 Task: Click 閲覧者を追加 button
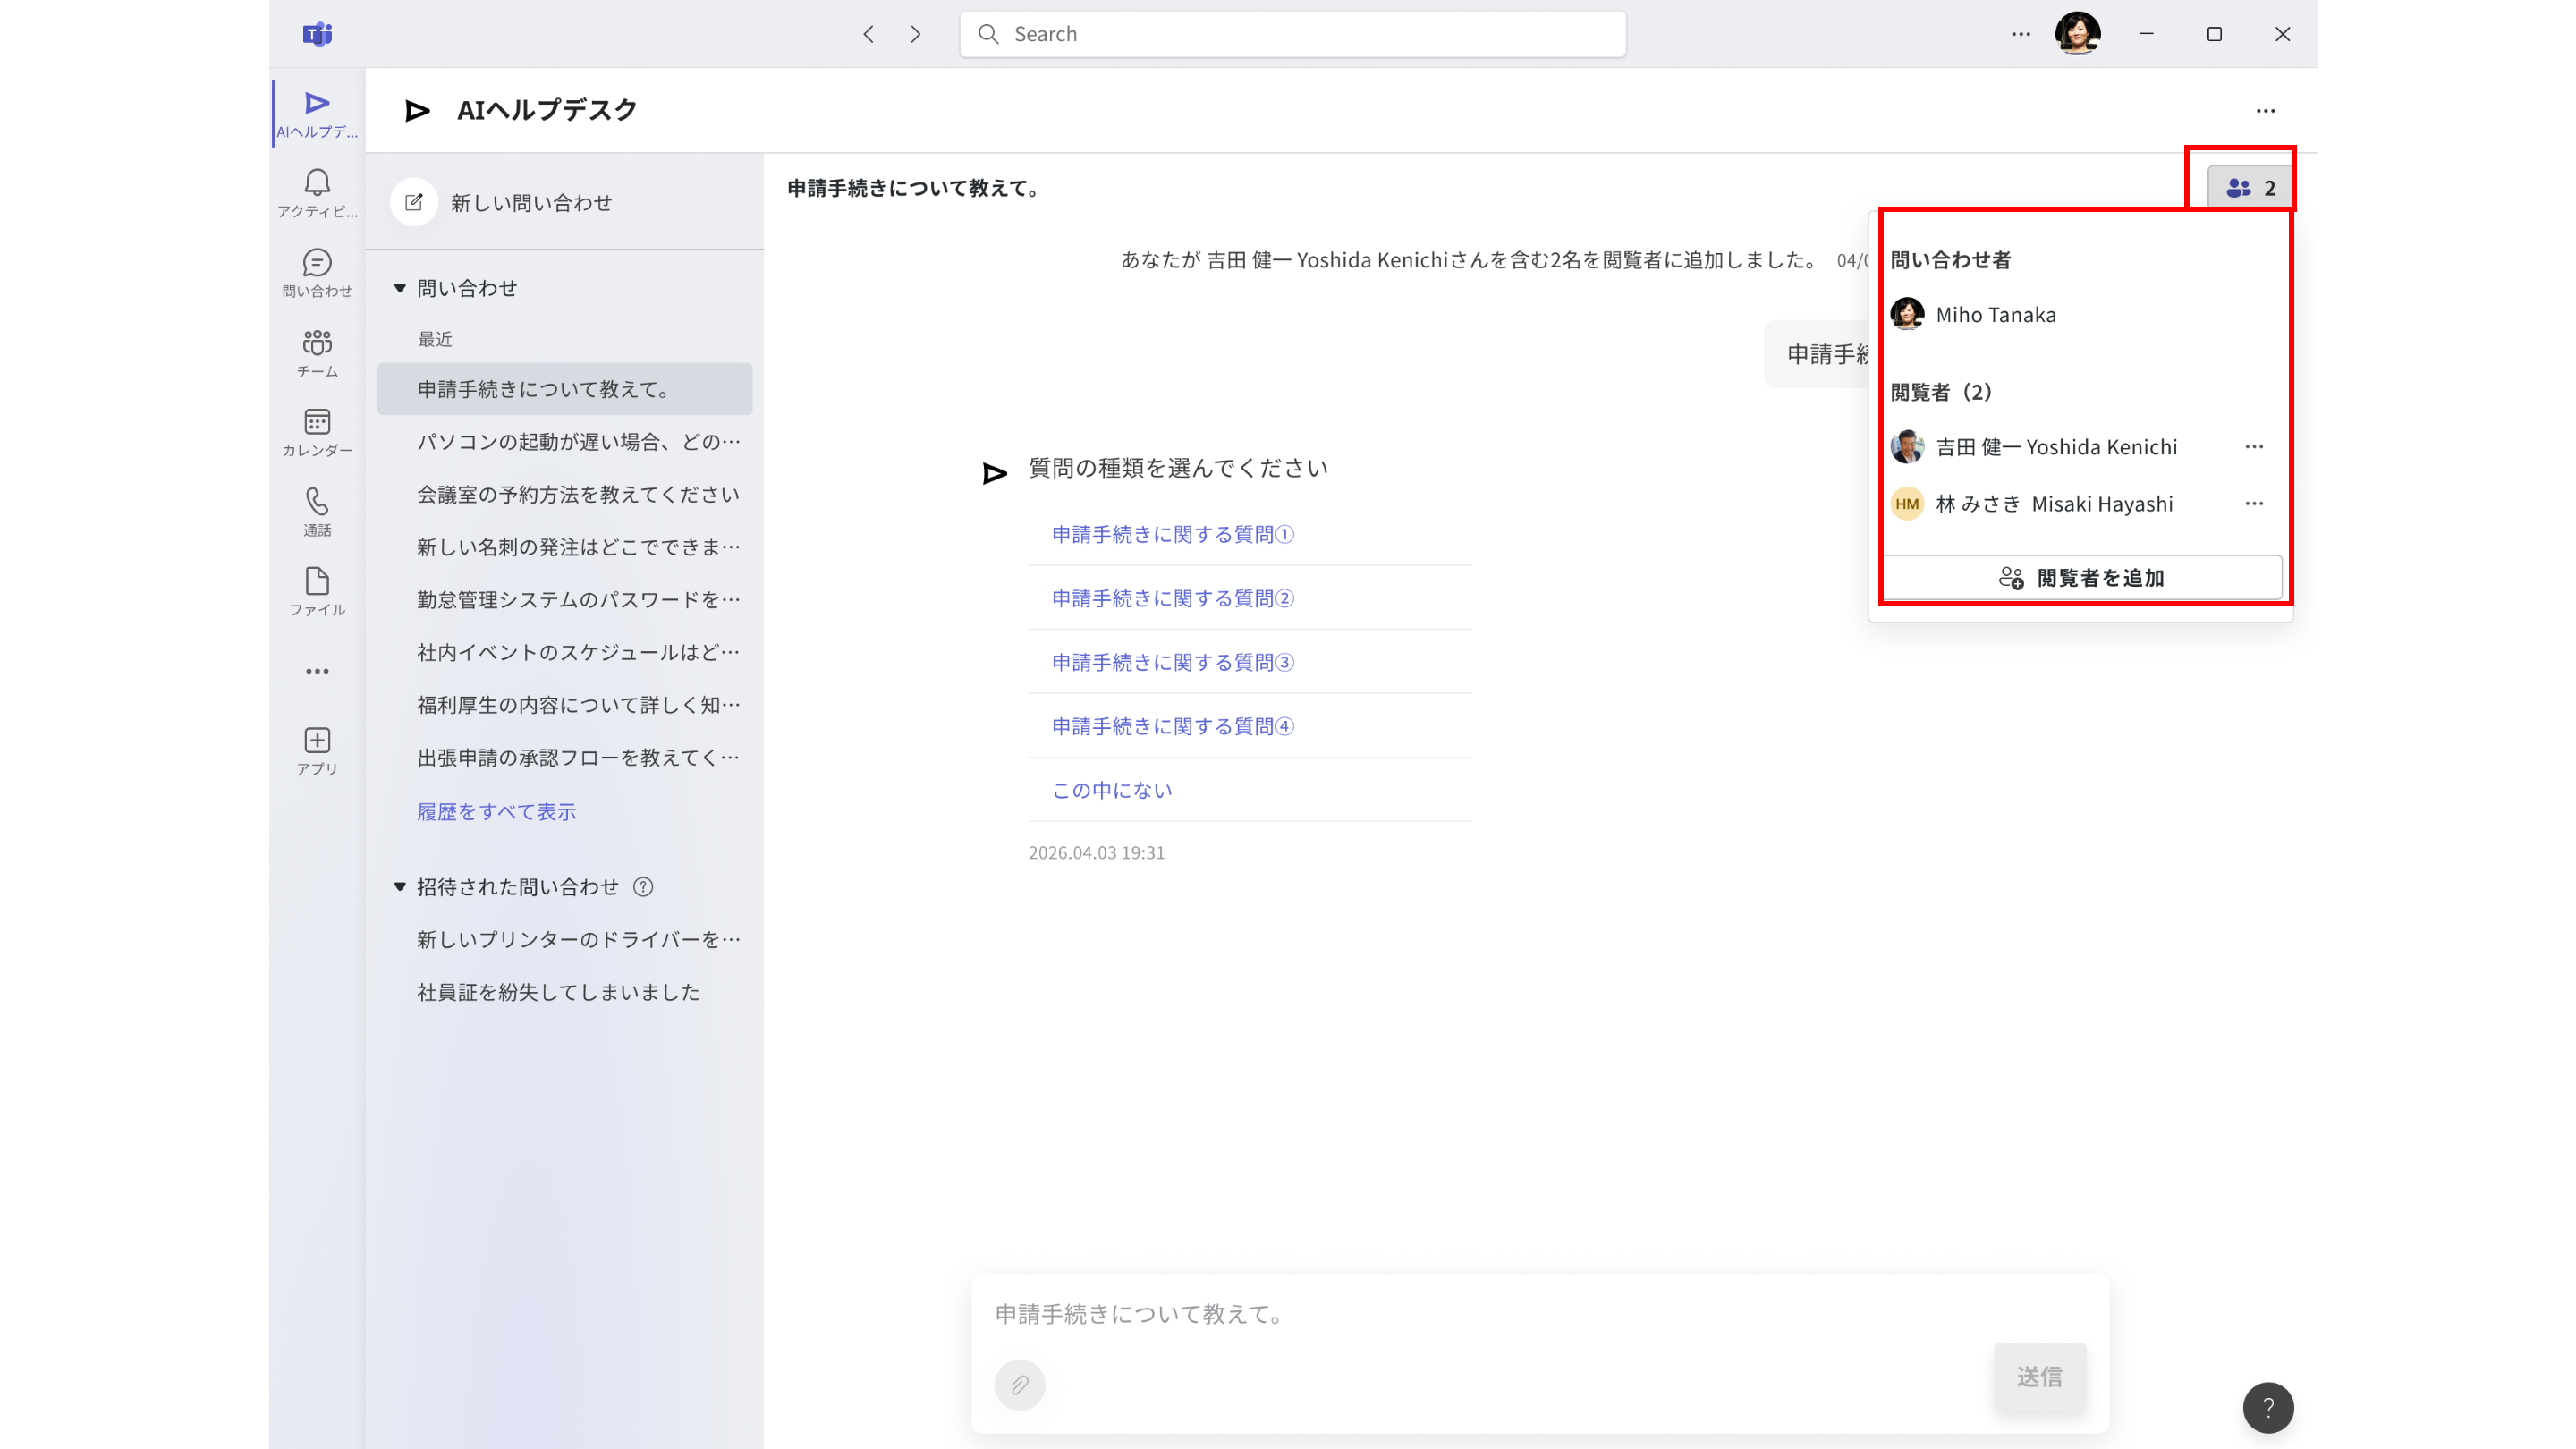point(2082,578)
